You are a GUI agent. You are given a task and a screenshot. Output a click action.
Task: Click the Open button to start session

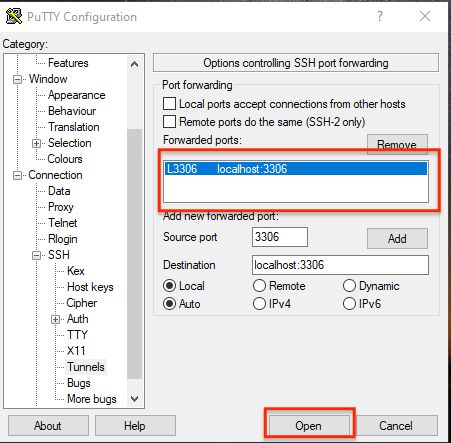pyautogui.click(x=309, y=426)
